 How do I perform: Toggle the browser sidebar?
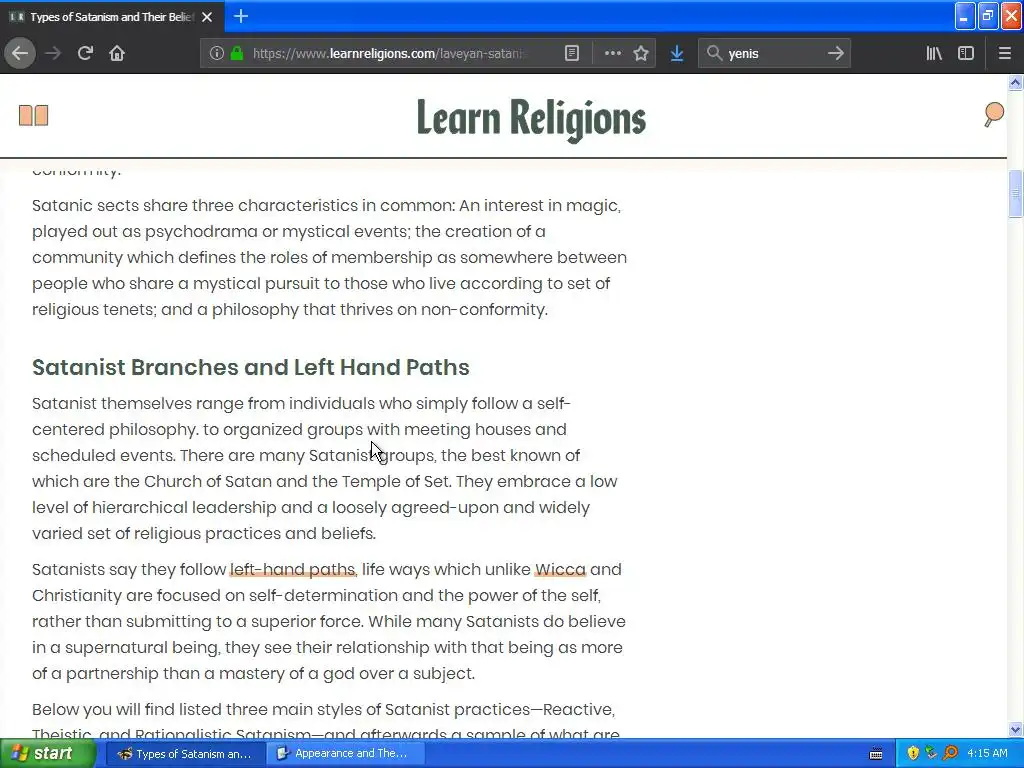tap(966, 54)
